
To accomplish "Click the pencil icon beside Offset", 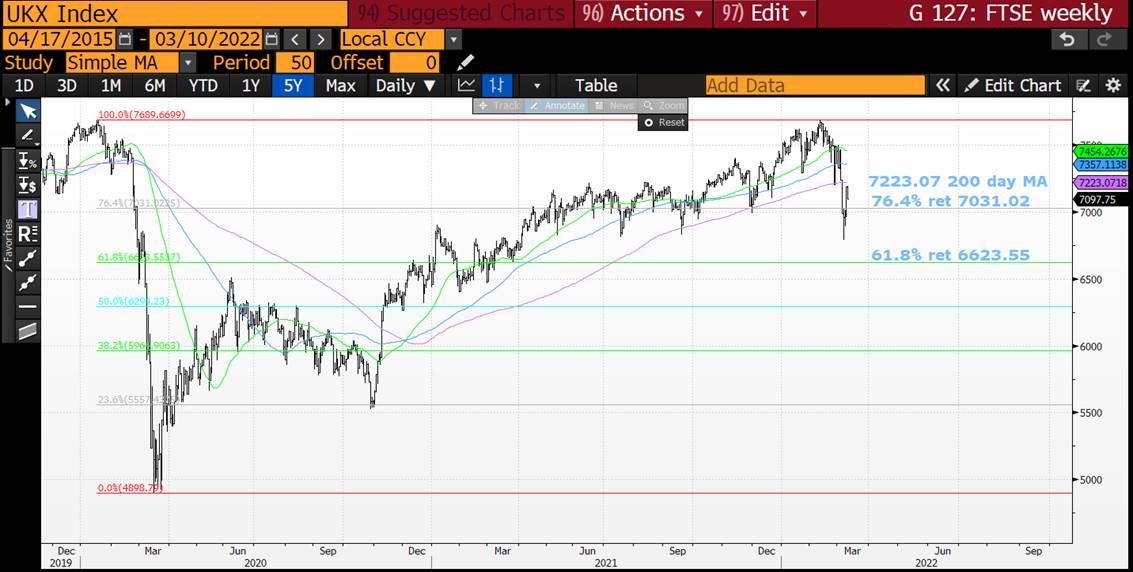I will [465, 63].
